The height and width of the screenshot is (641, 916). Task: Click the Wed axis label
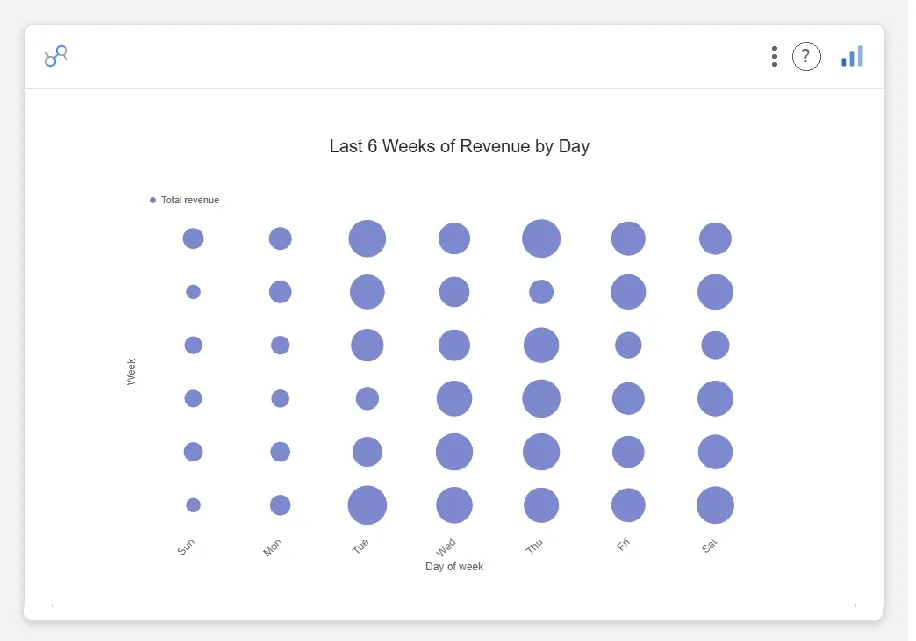coord(446,548)
